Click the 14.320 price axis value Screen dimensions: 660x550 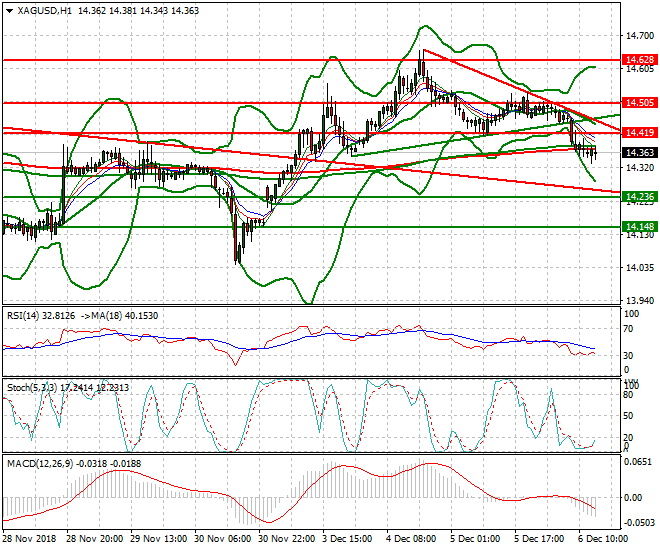click(640, 168)
